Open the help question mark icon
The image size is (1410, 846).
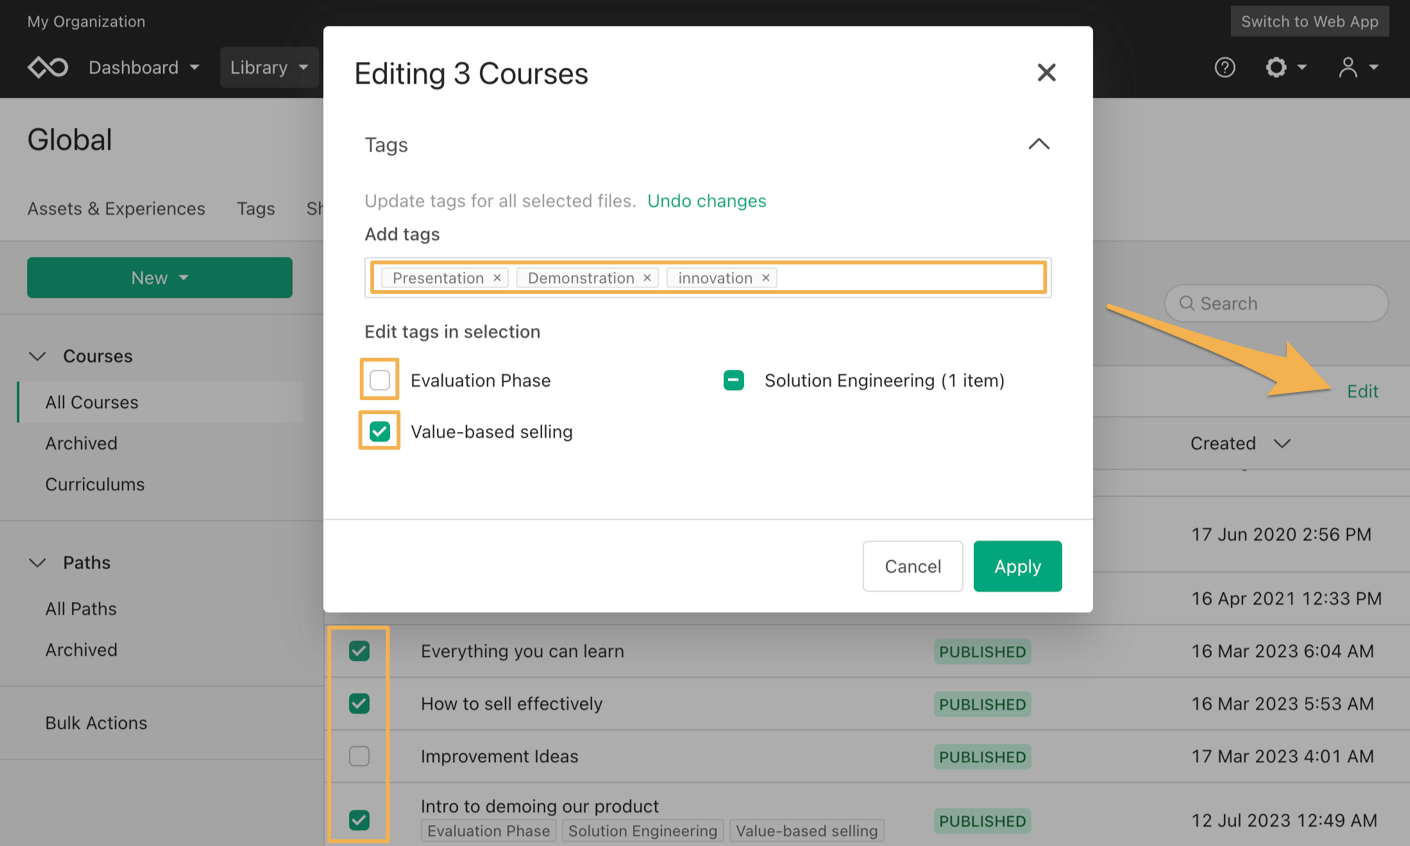(1225, 67)
